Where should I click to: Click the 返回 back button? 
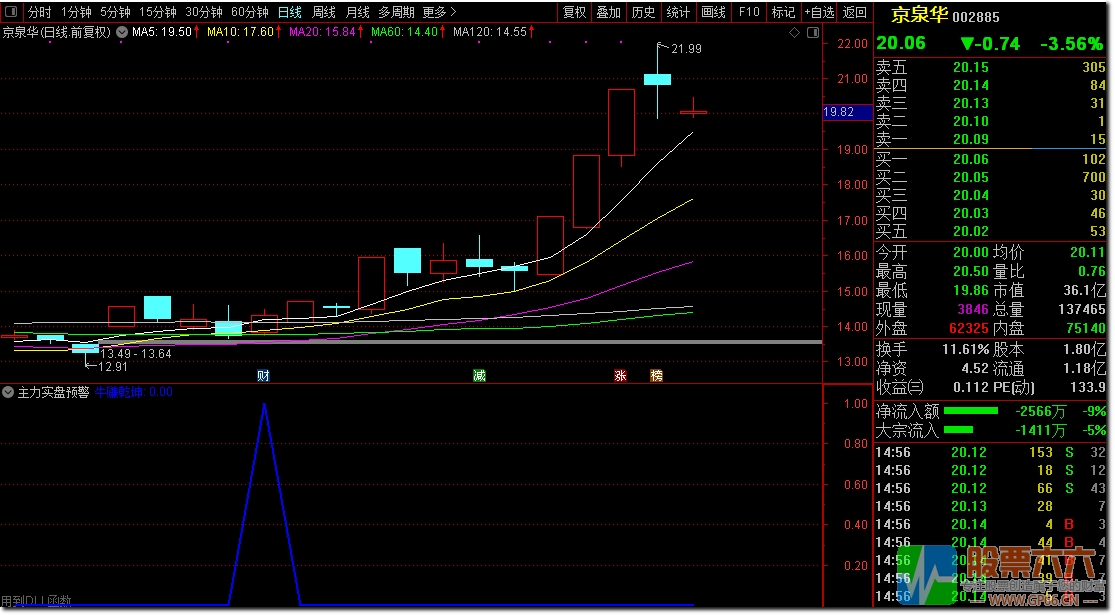pos(855,12)
